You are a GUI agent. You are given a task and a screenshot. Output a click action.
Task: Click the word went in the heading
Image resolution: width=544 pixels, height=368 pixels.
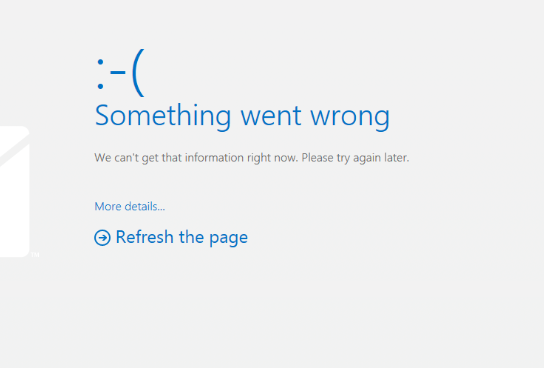pos(271,117)
